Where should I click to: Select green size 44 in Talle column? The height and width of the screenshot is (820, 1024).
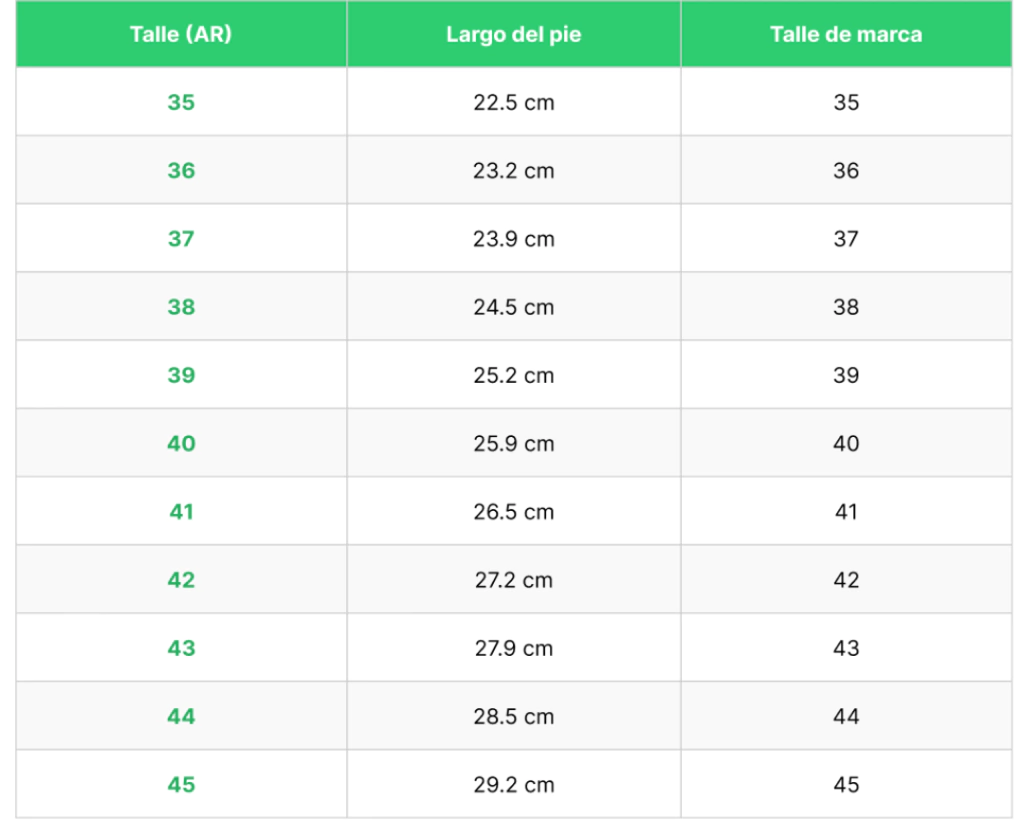tap(181, 716)
